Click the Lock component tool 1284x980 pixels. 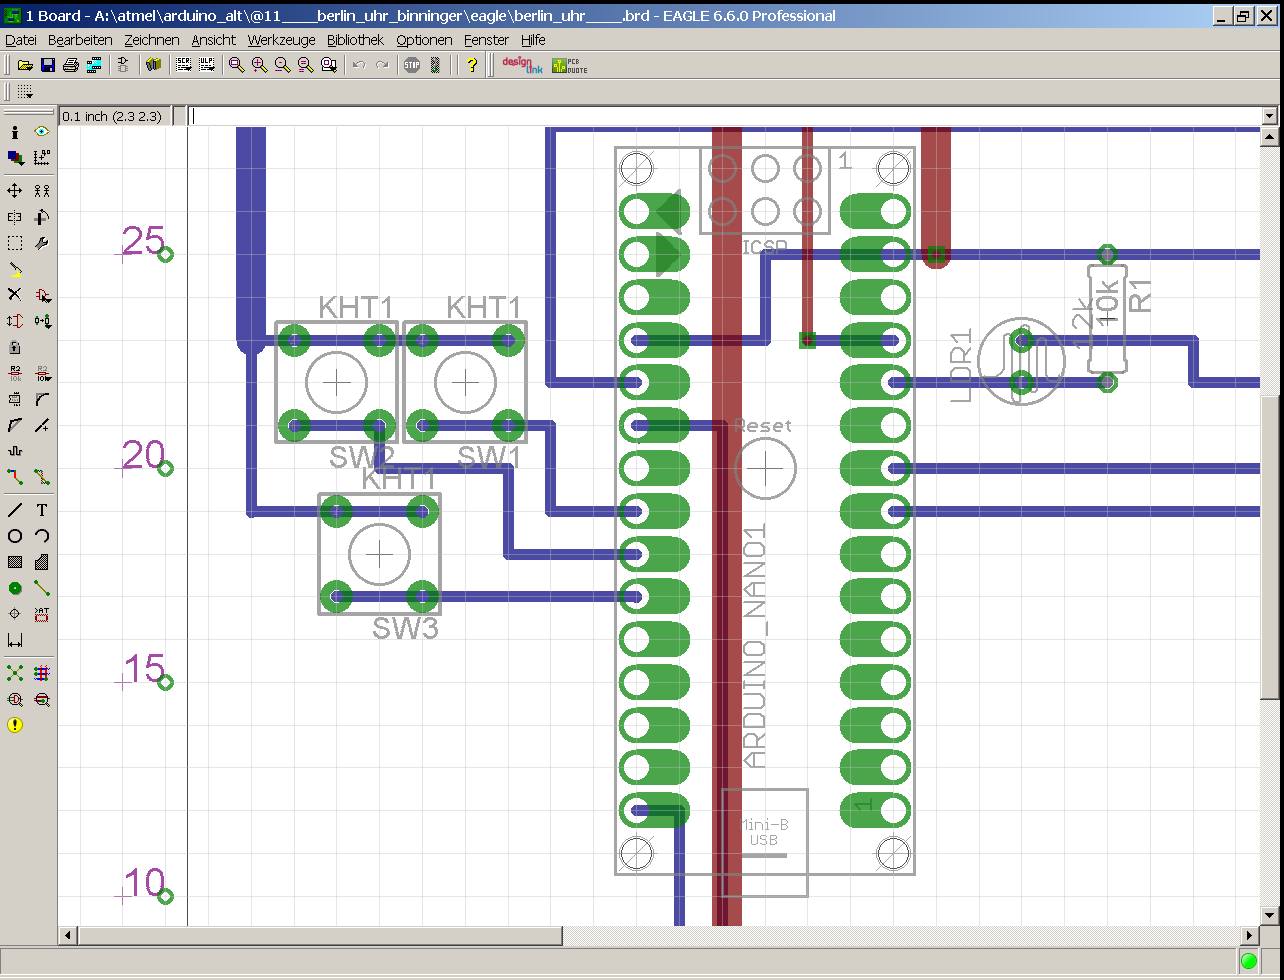15,347
